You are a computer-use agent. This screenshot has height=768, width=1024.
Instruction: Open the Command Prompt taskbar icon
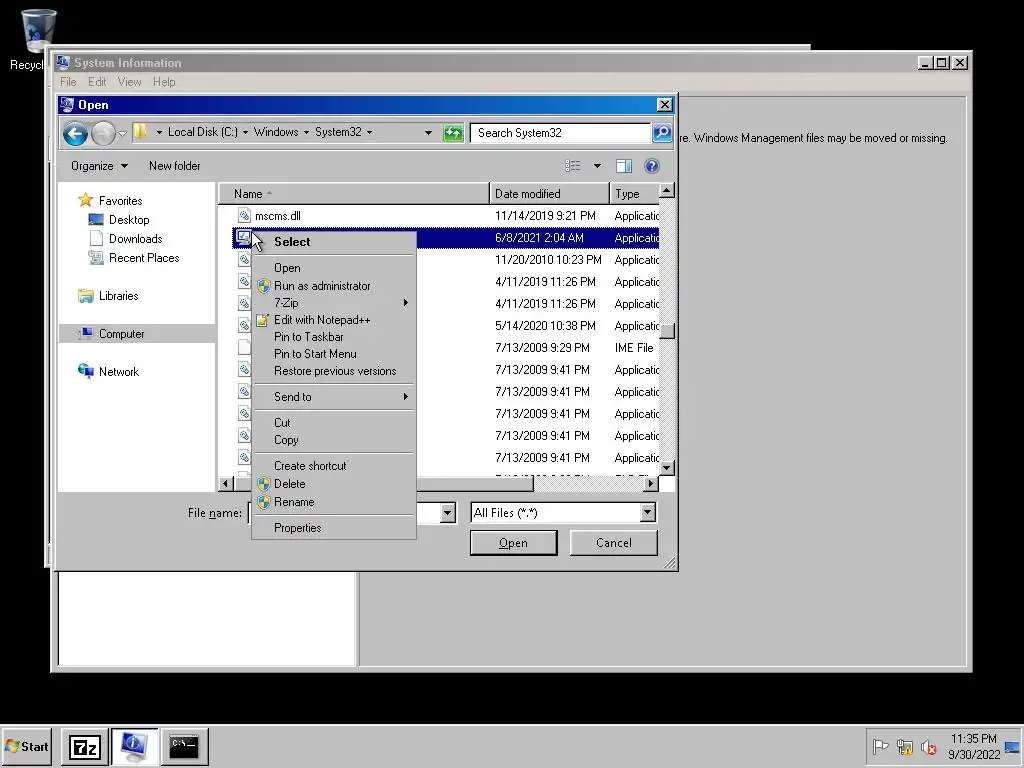point(184,746)
